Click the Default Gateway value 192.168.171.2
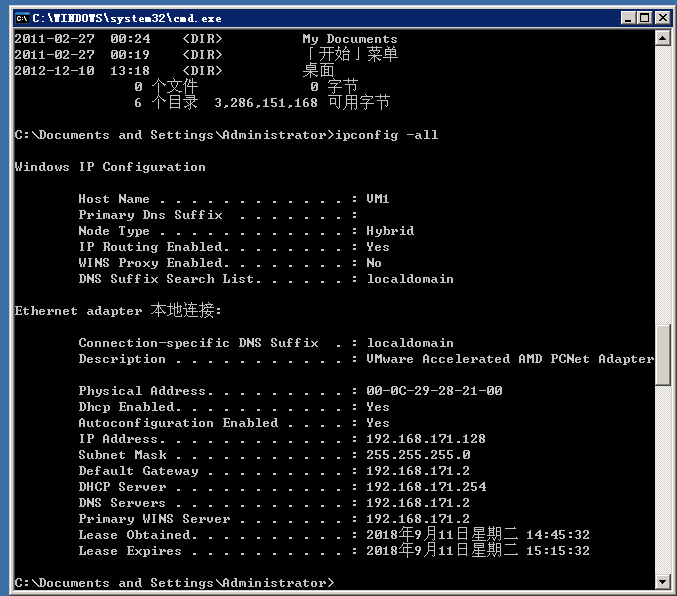The height and width of the screenshot is (596, 677). [418, 471]
